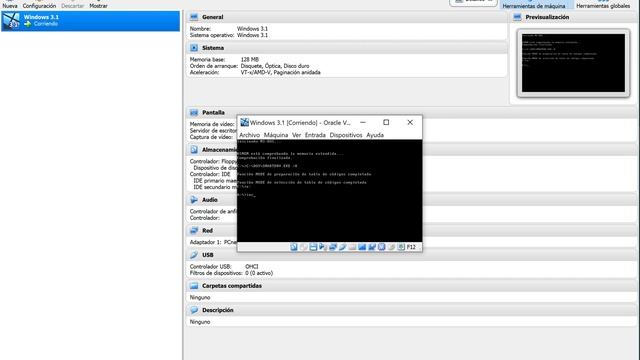Screen dimensions: 640x360
Task: Click the Previsualización section monitor icon
Action: coord(517,17)
